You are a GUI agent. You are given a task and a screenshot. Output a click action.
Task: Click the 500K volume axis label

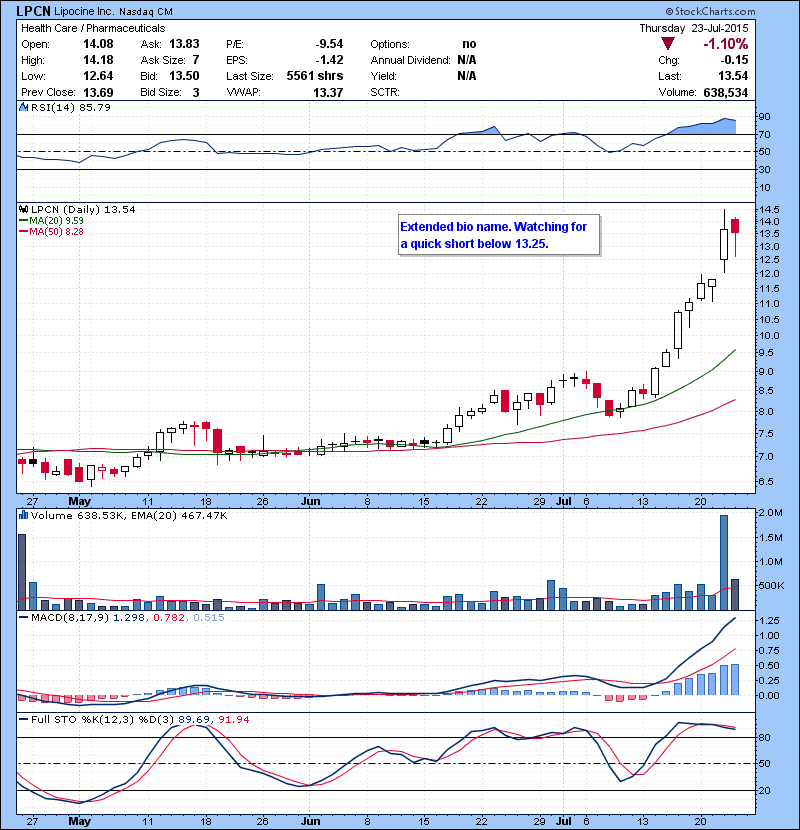click(x=771, y=585)
